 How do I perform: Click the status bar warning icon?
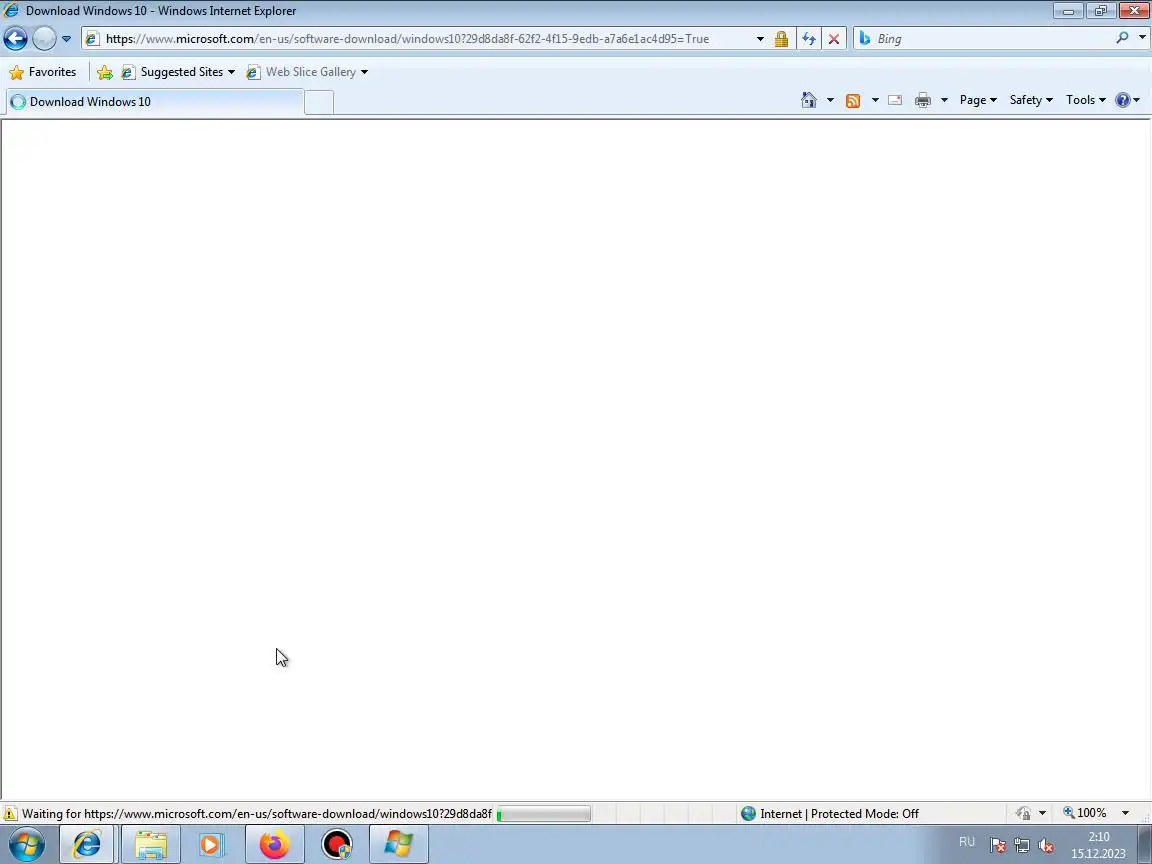[x=10, y=814]
